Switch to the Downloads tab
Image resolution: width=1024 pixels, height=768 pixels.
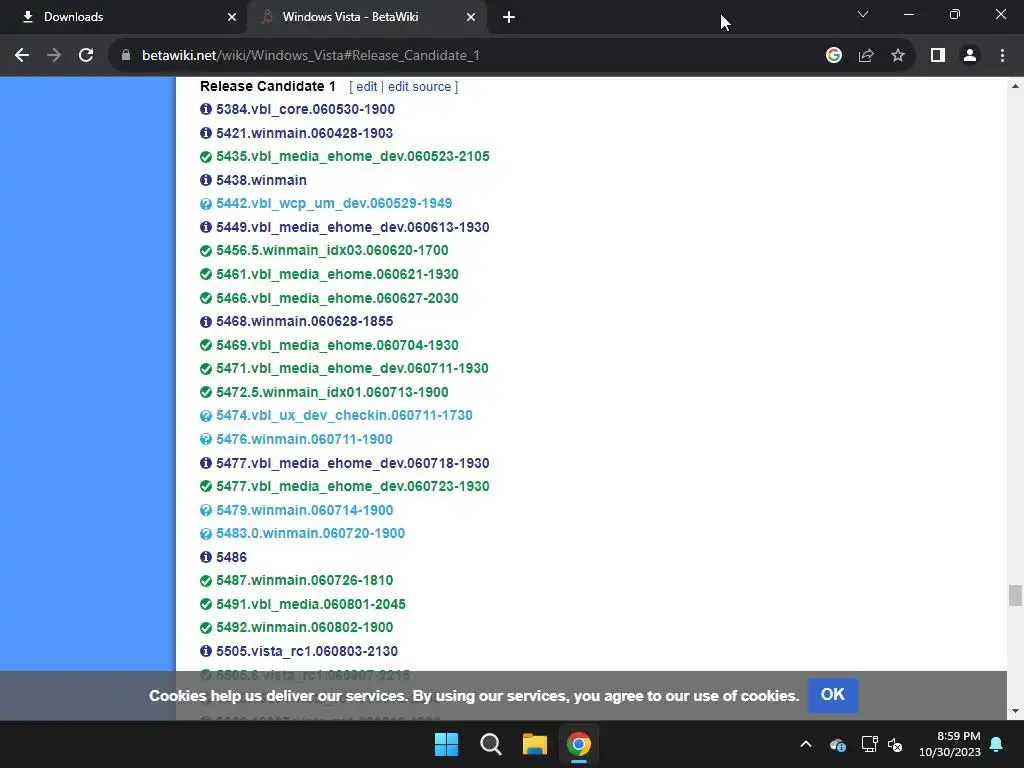(x=124, y=17)
